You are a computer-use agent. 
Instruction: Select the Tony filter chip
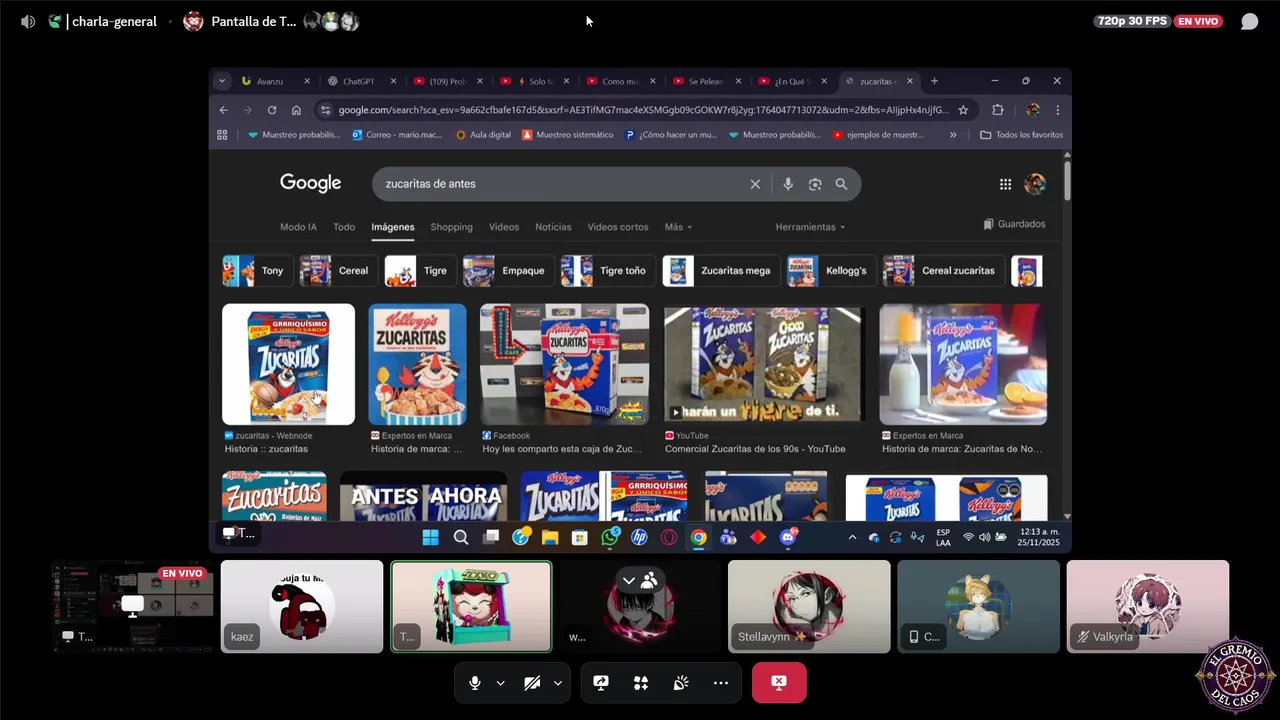tap(257, 271)
